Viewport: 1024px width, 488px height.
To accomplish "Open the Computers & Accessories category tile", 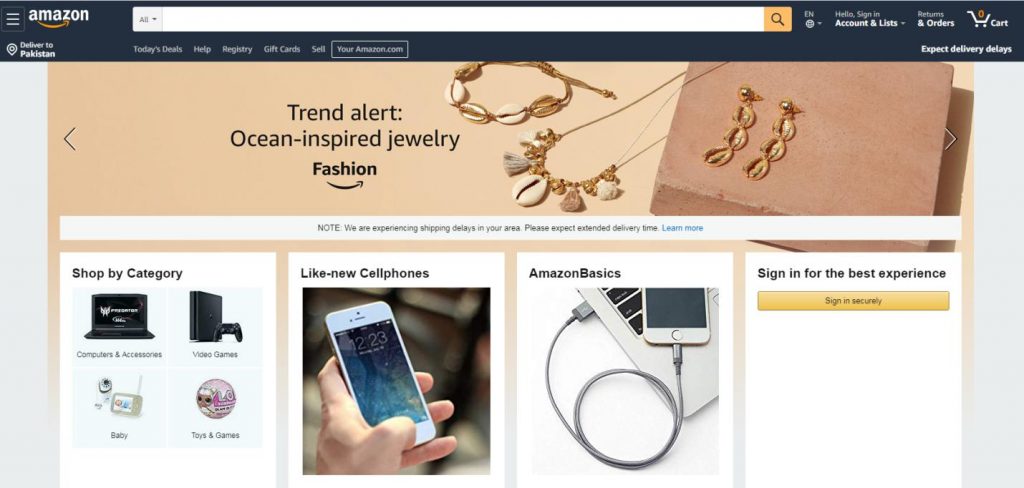I will pos(119,325).
